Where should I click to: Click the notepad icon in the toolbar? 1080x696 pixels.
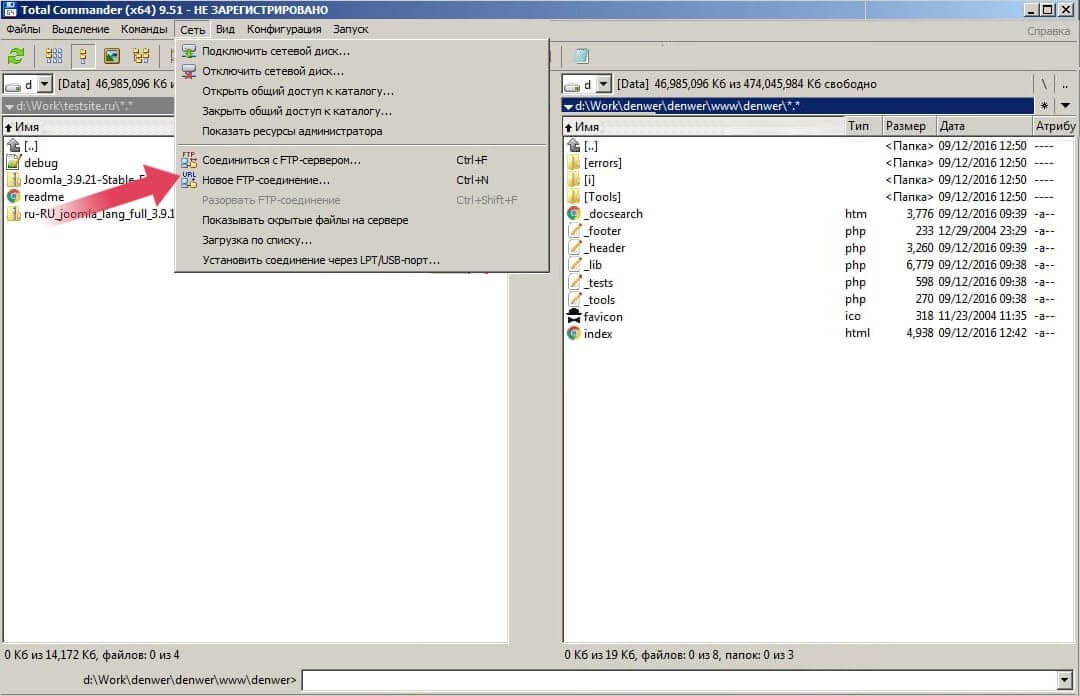click(x=581, y=56)
